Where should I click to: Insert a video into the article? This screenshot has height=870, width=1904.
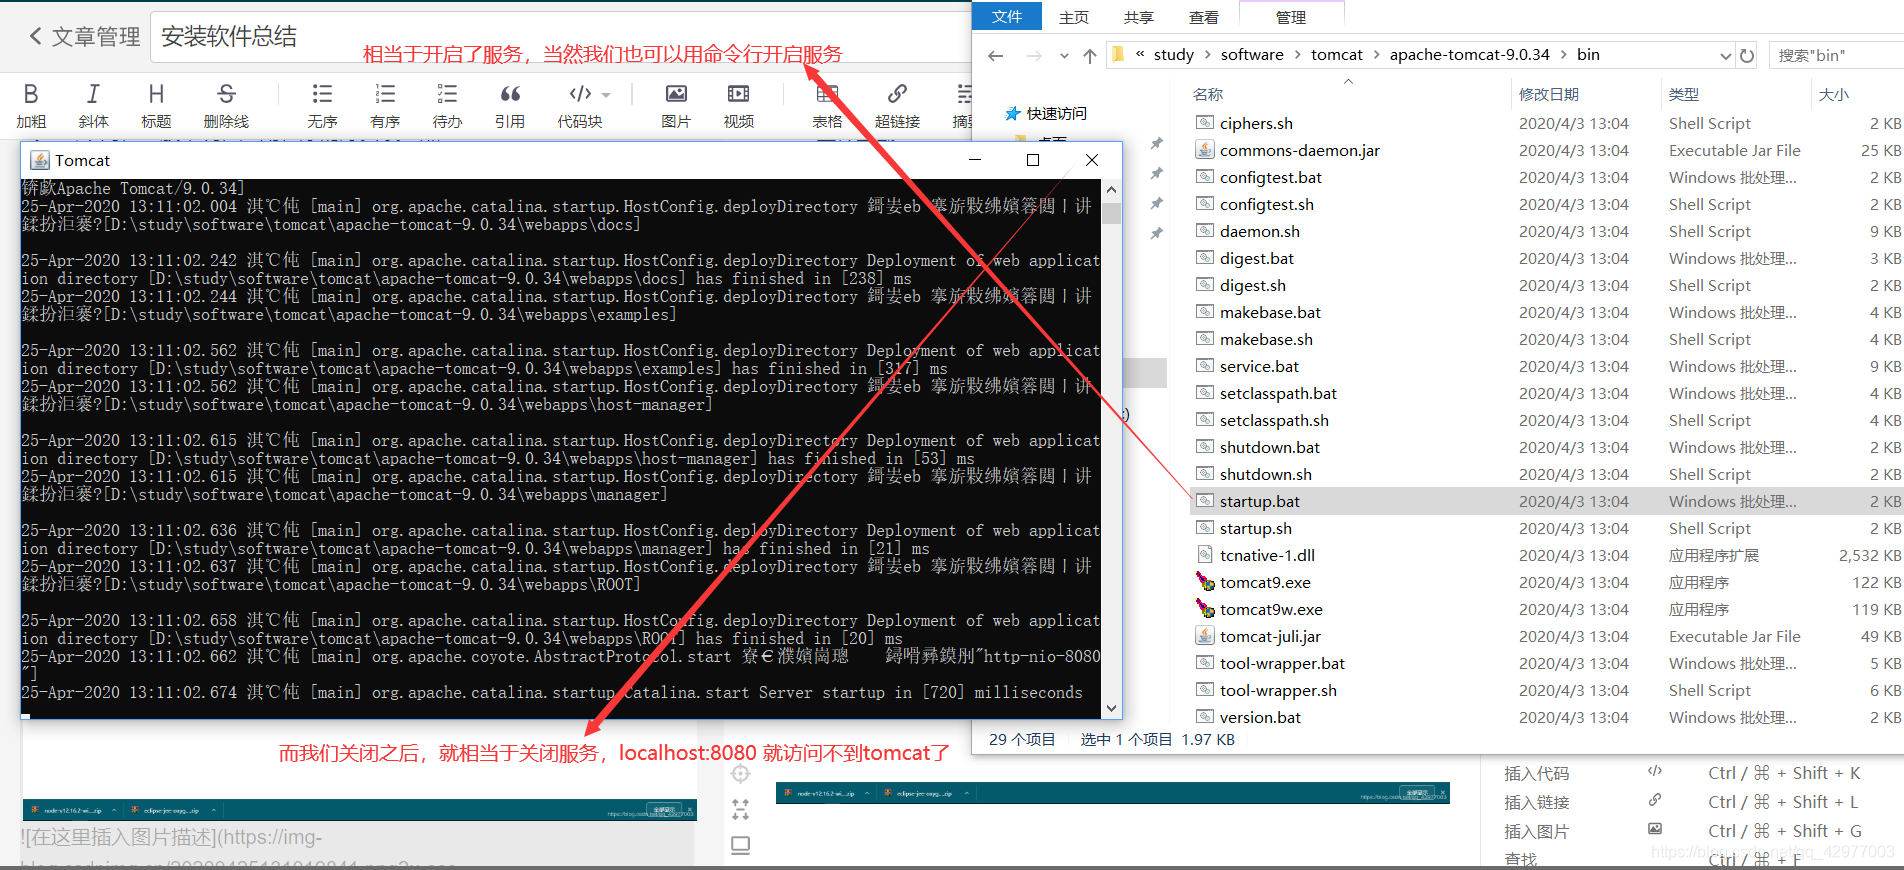coord(739,105)
